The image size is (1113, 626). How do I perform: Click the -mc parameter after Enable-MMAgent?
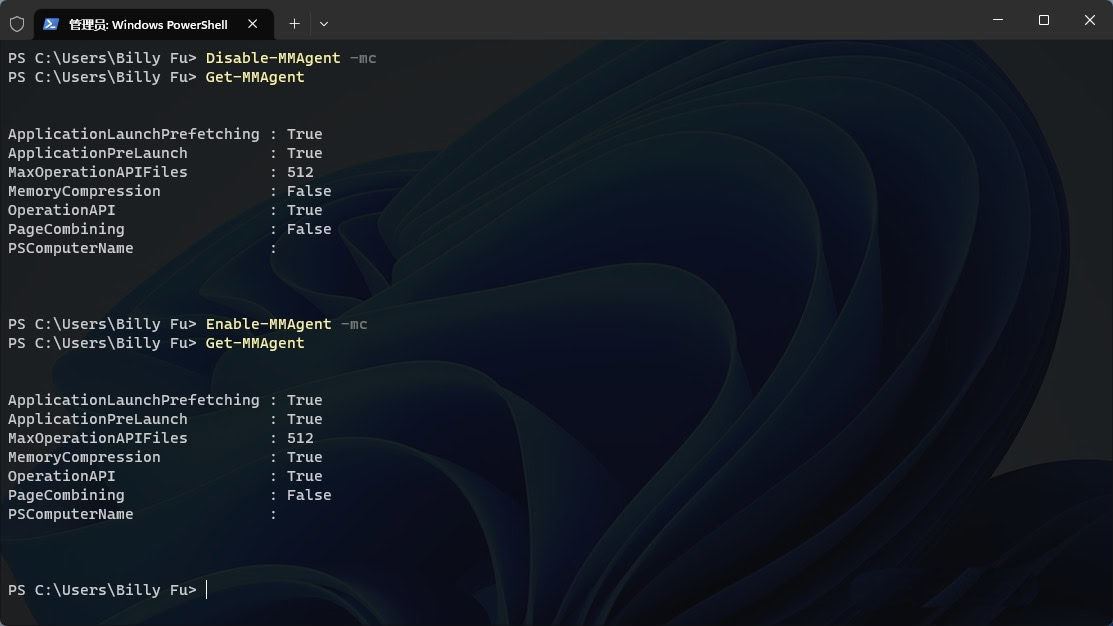tap(353, 324)
